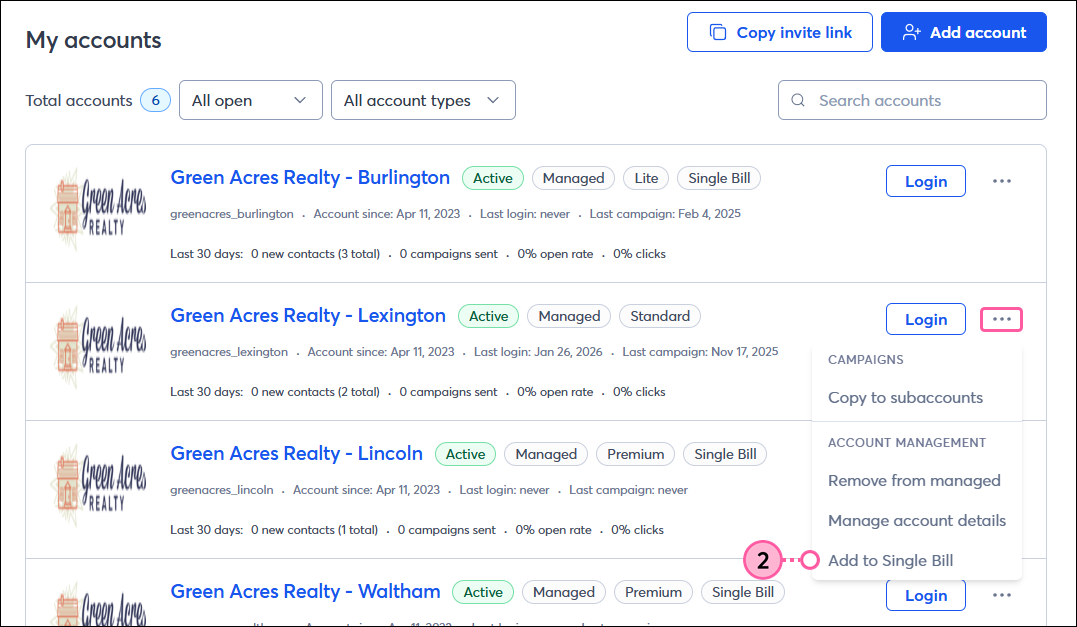This screenshot has width=1077, height=627.
Task: Click the Lincoln Green Acres logo
Action: [100, 486]
